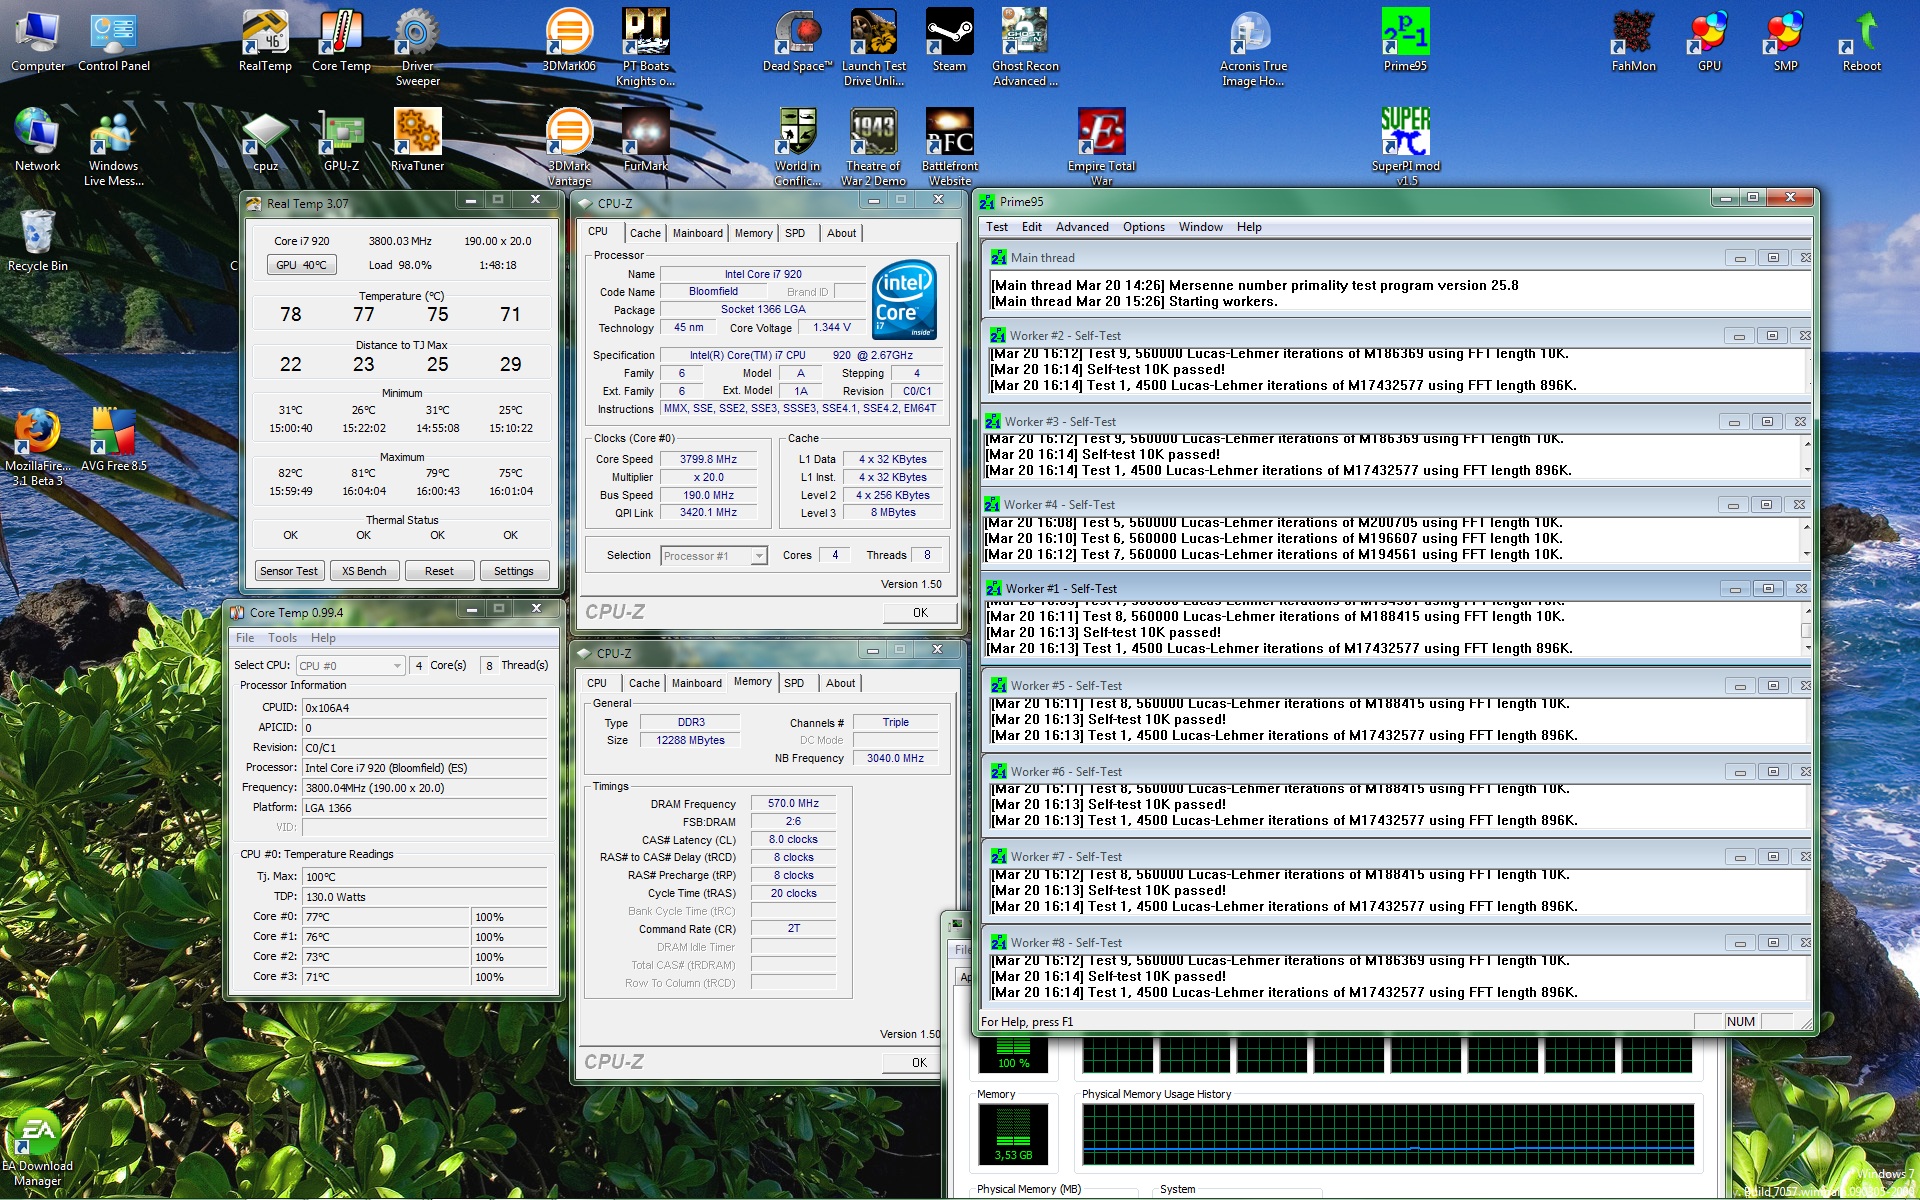The width and height of the screenshot is (1920, 1200).
Task: Expand Processor #1 selection dropdown in CPU-Z
Action: [x=759, y=556]
